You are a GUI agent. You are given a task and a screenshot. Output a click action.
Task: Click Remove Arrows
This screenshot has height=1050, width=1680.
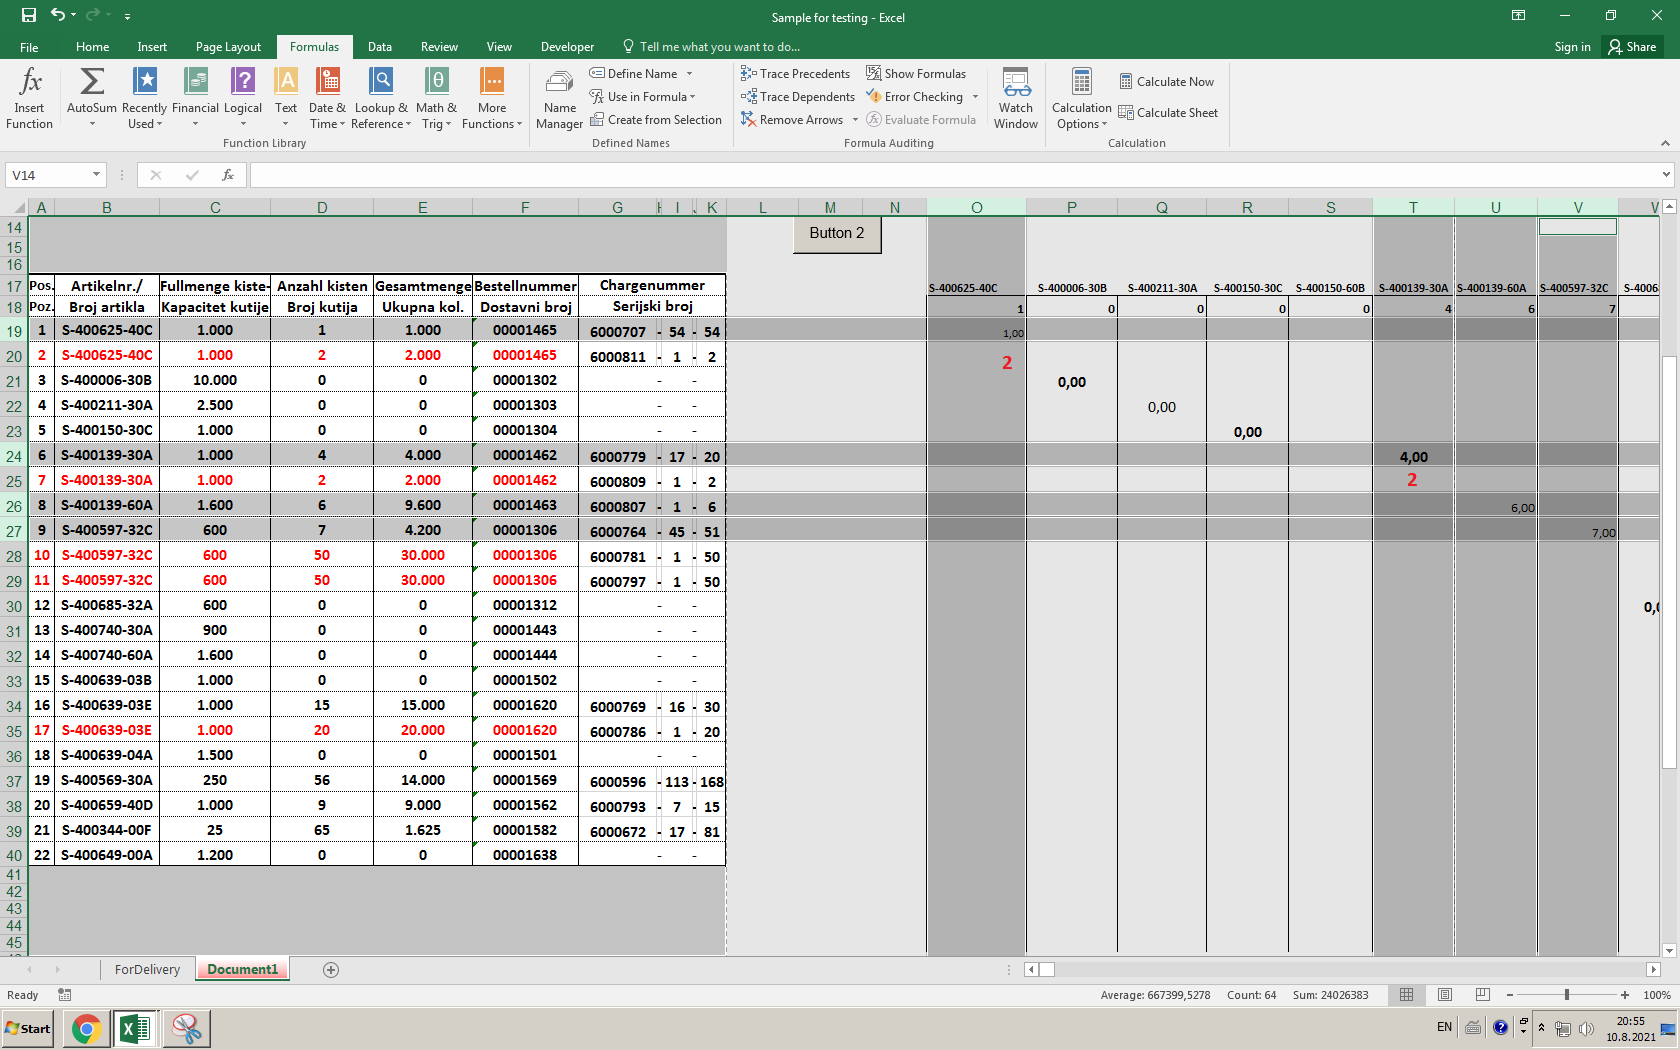click(792, 120)
